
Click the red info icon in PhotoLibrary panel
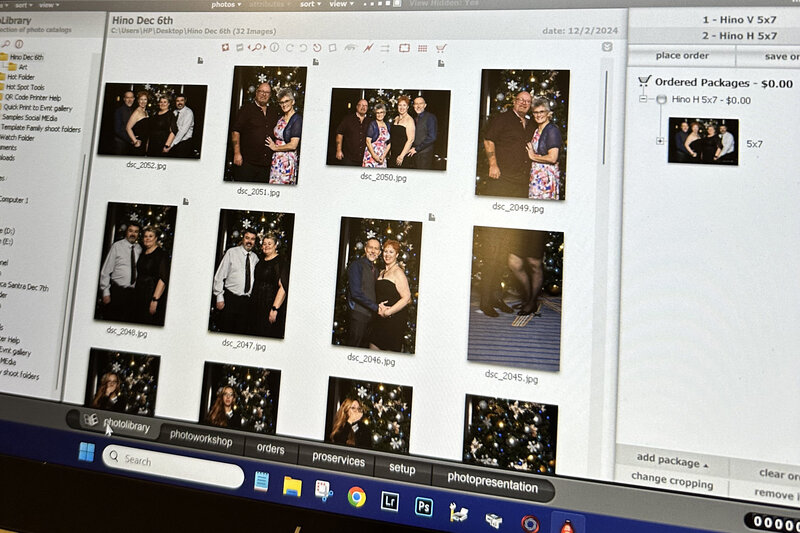19,44
